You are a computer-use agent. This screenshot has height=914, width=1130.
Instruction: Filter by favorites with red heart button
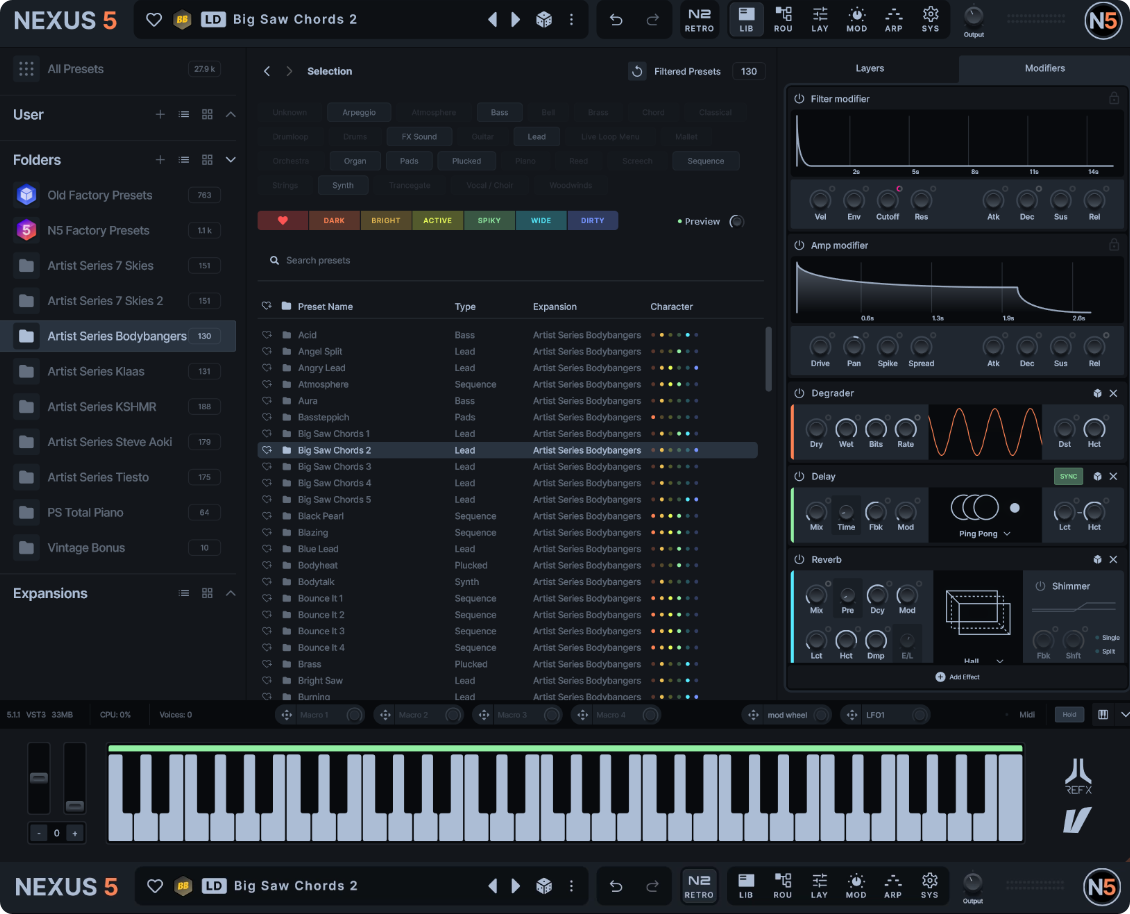[282, 221]
